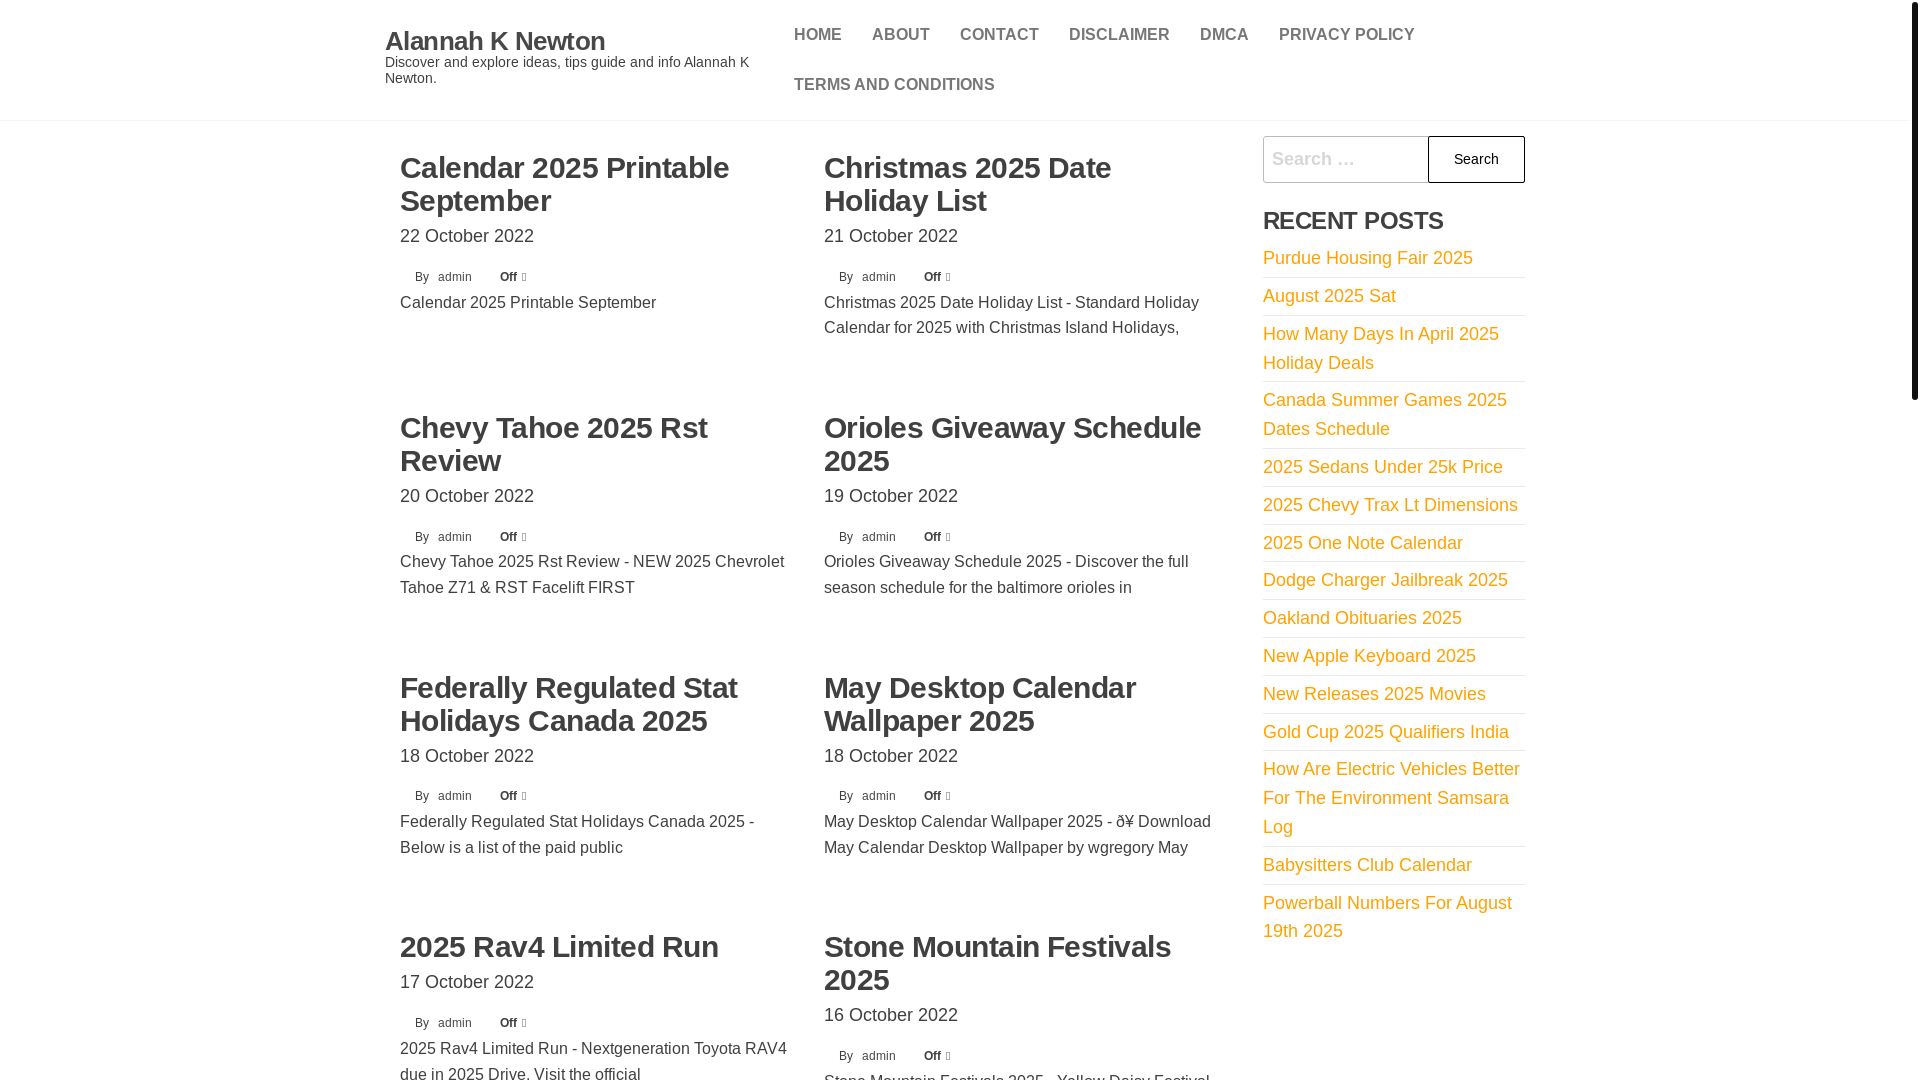Click admin author under Orioles Giveaway Schedule 2025

tap(878, 537)
